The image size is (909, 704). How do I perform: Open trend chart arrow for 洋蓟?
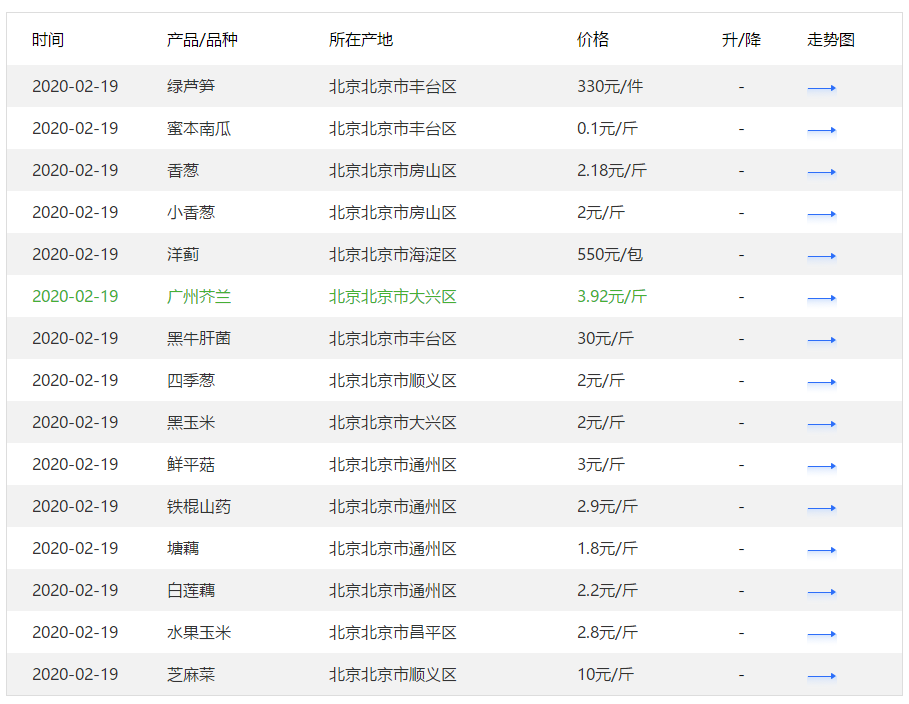pyautogui.click(x=821, y=256)
